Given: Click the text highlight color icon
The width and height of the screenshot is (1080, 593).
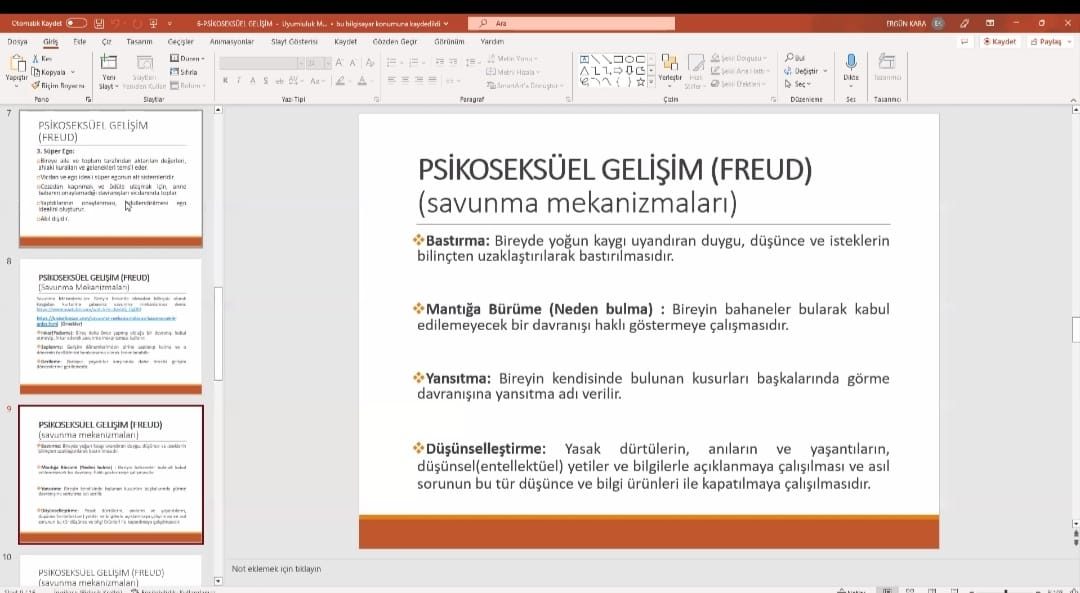Looking at the screenshot, I should [340, 81].
